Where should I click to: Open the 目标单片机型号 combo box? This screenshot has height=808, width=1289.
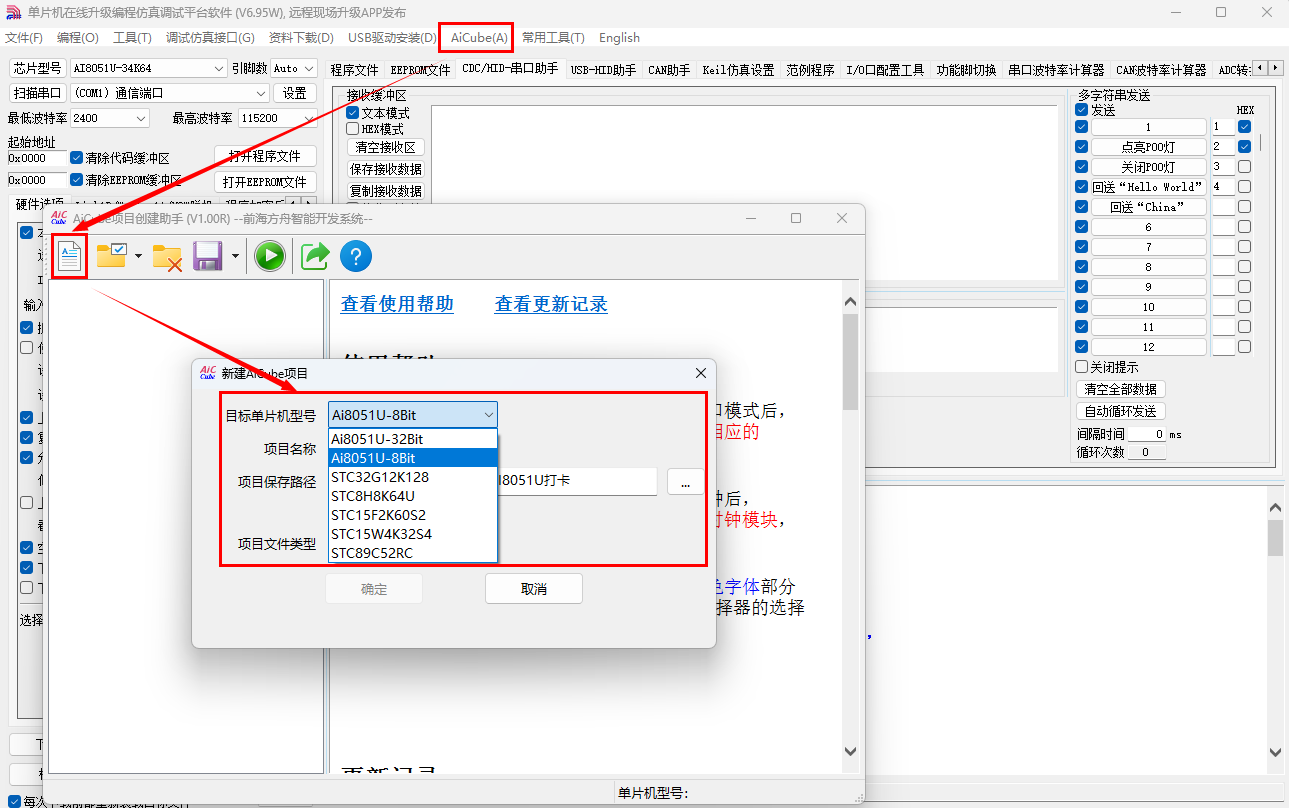point(412,415)
